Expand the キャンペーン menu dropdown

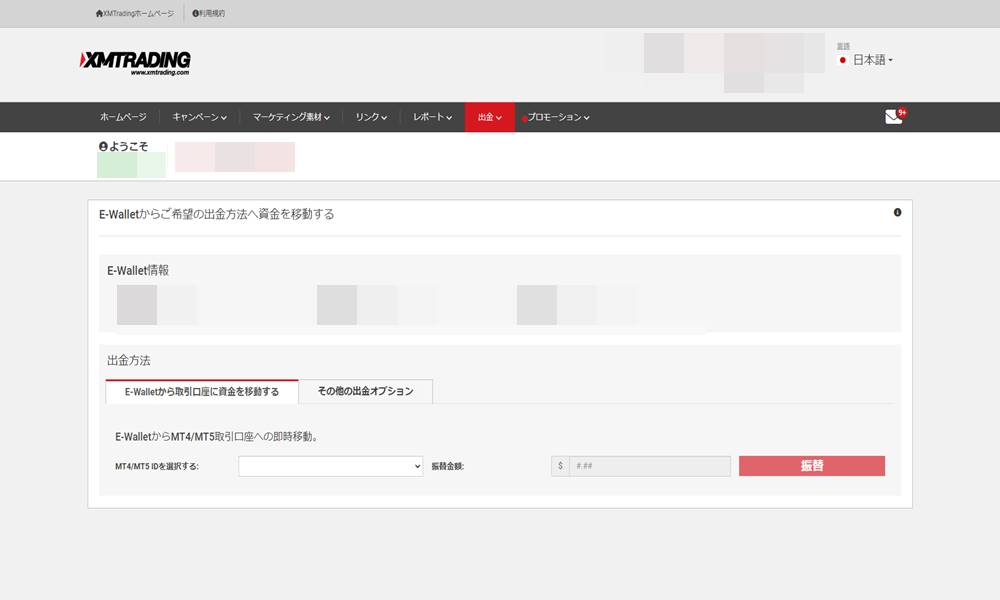coord(197,117)
